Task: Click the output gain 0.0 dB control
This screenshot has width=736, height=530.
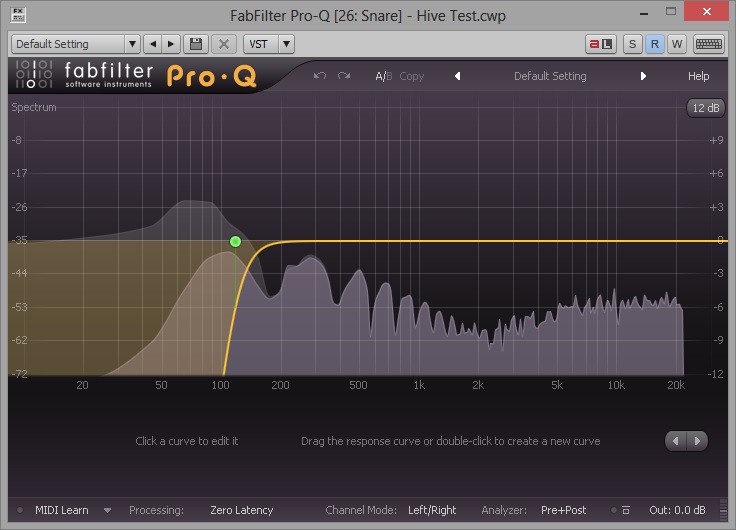Action: coord(676,510)
